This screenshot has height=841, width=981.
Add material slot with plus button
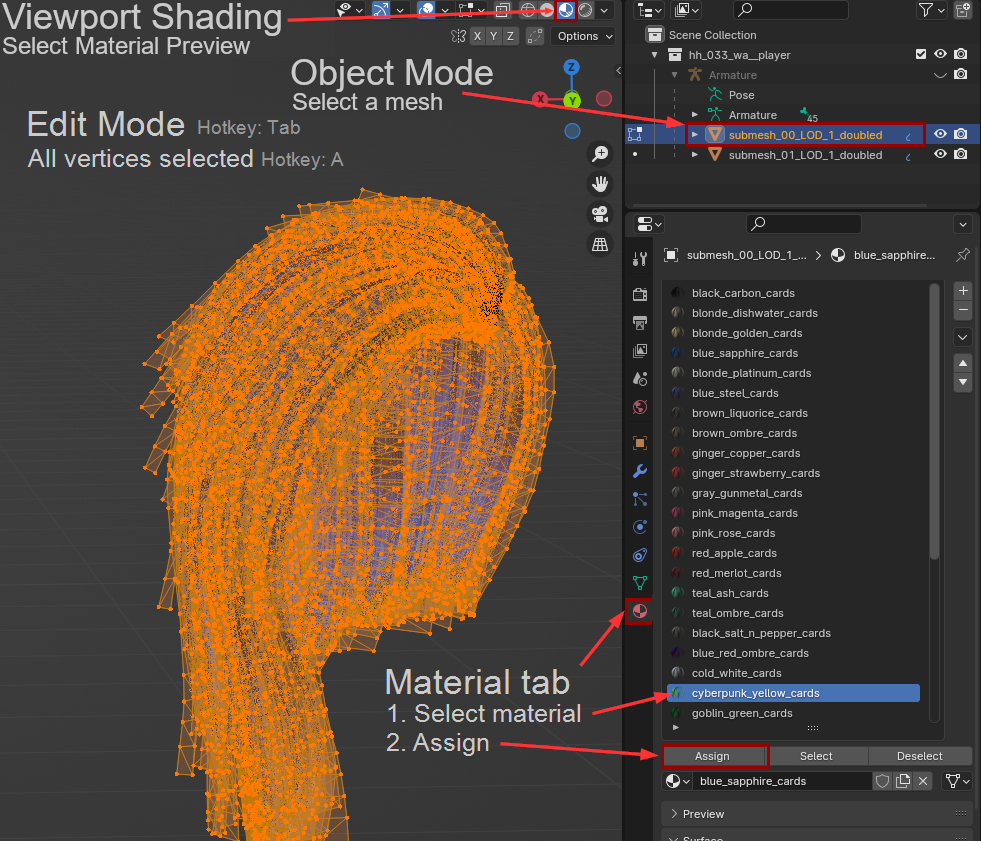click(x=963, y=290)
